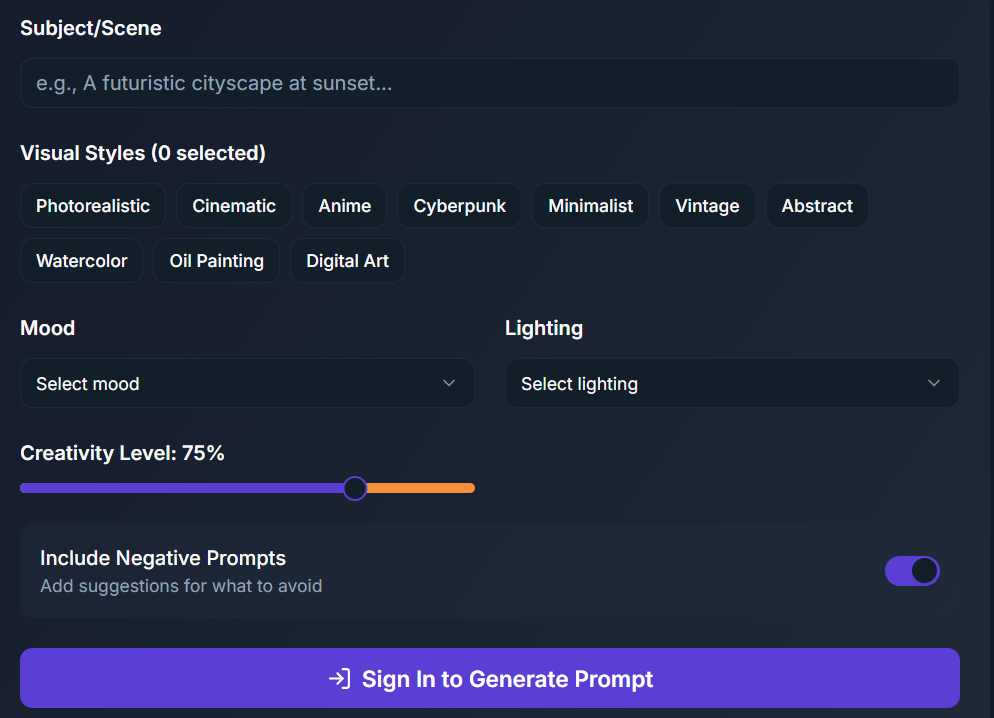Click the sign-in arrow icon on the generate button
This screenshot has height=718, width=994.
[x=338, y=678]
